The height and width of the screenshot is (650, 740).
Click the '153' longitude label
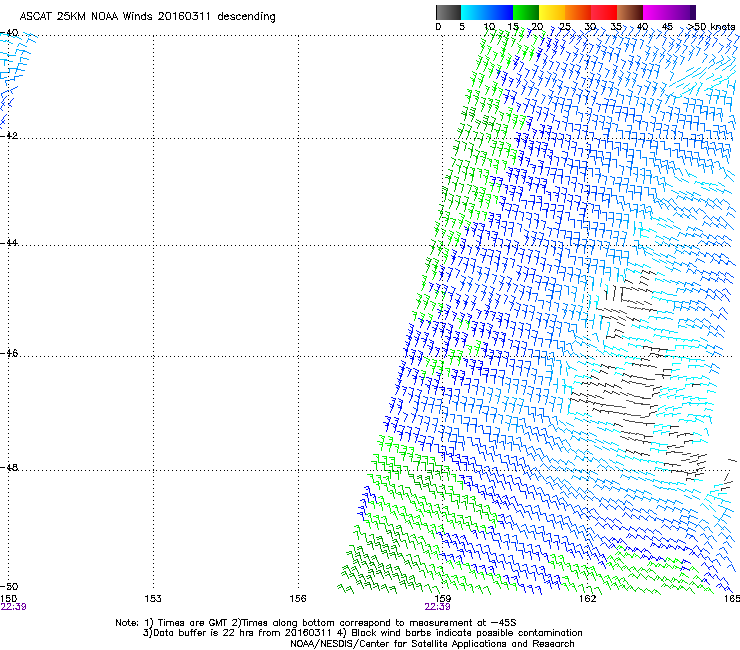153,599
